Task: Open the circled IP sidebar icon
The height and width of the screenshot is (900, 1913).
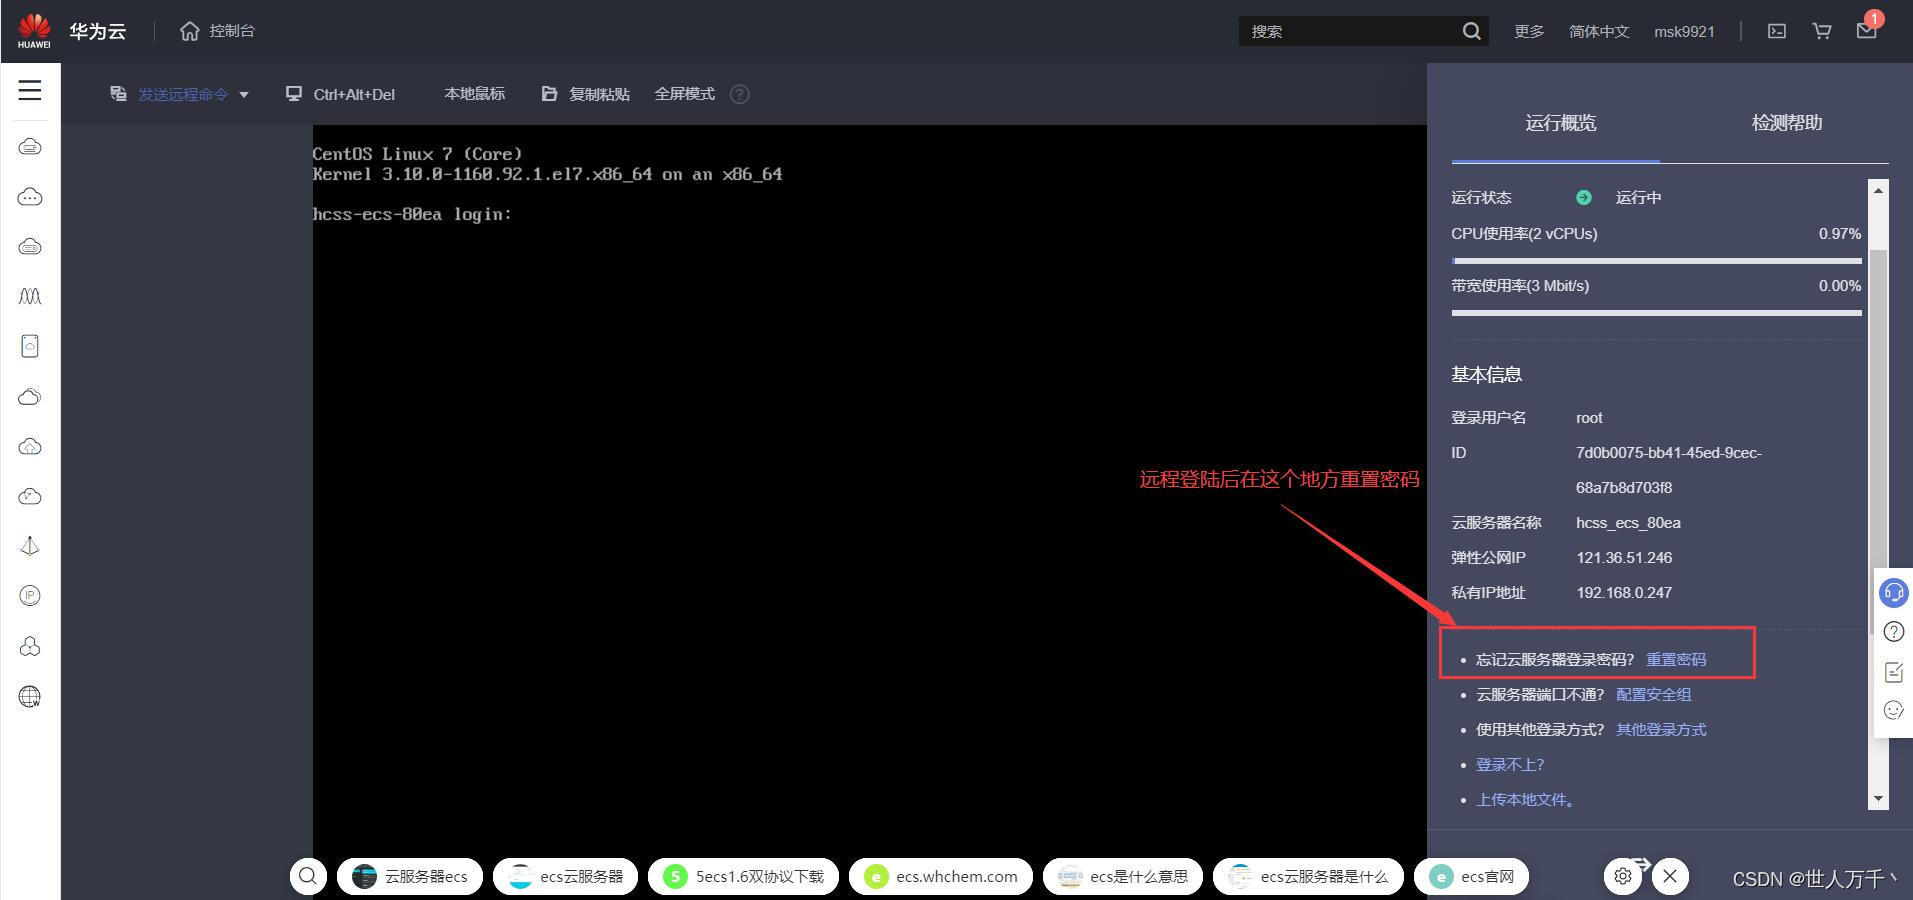Action: click(x=30, y=596)
